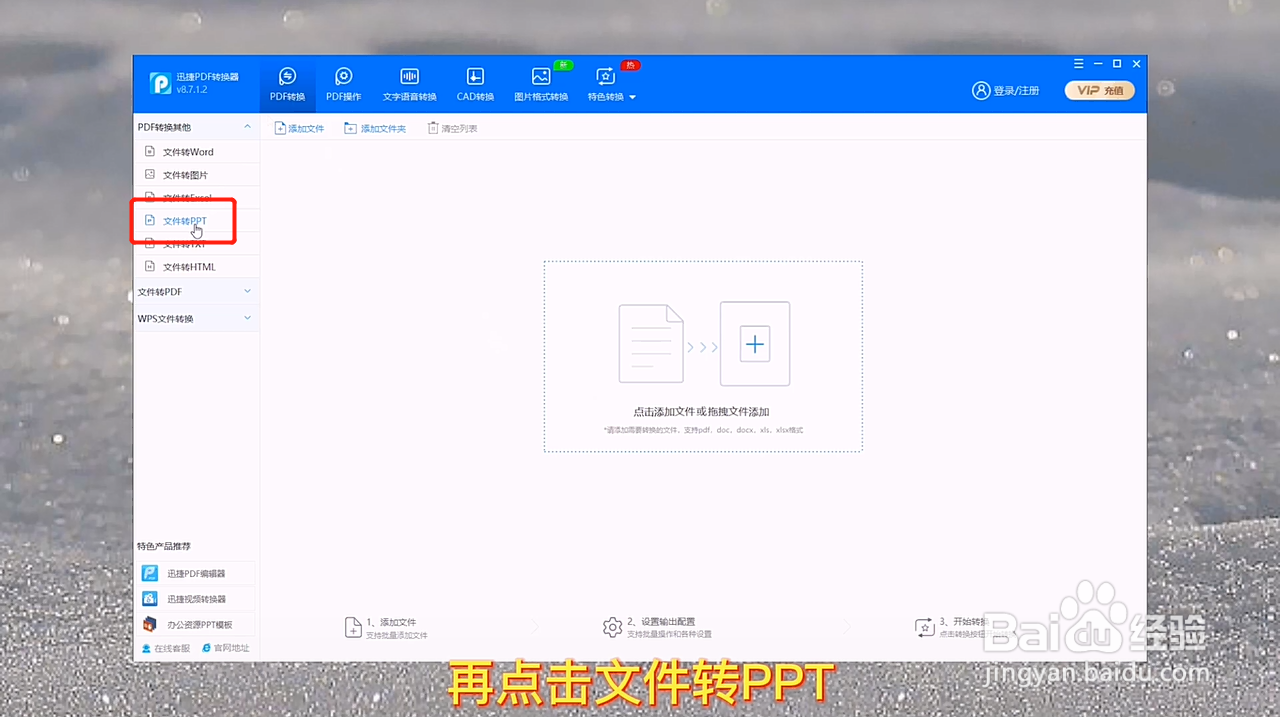The image size is (1280, 717).
Task: Click the 添加文件 toolbar button
Action: click(x=299, y=128)
